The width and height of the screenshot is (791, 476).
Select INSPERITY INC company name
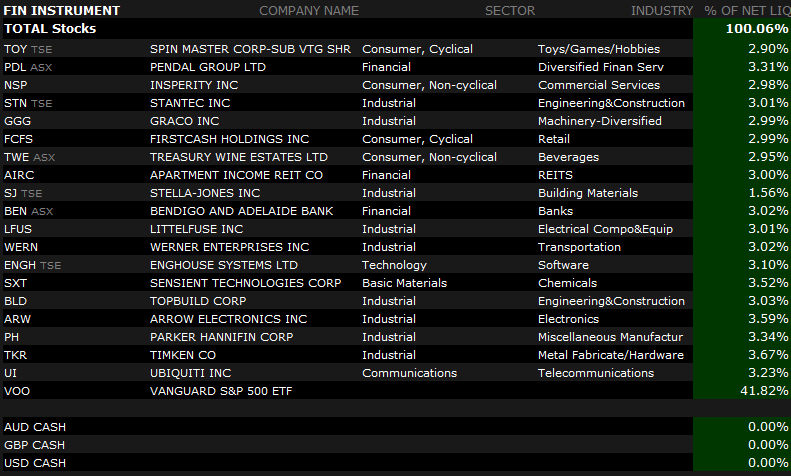194,85
